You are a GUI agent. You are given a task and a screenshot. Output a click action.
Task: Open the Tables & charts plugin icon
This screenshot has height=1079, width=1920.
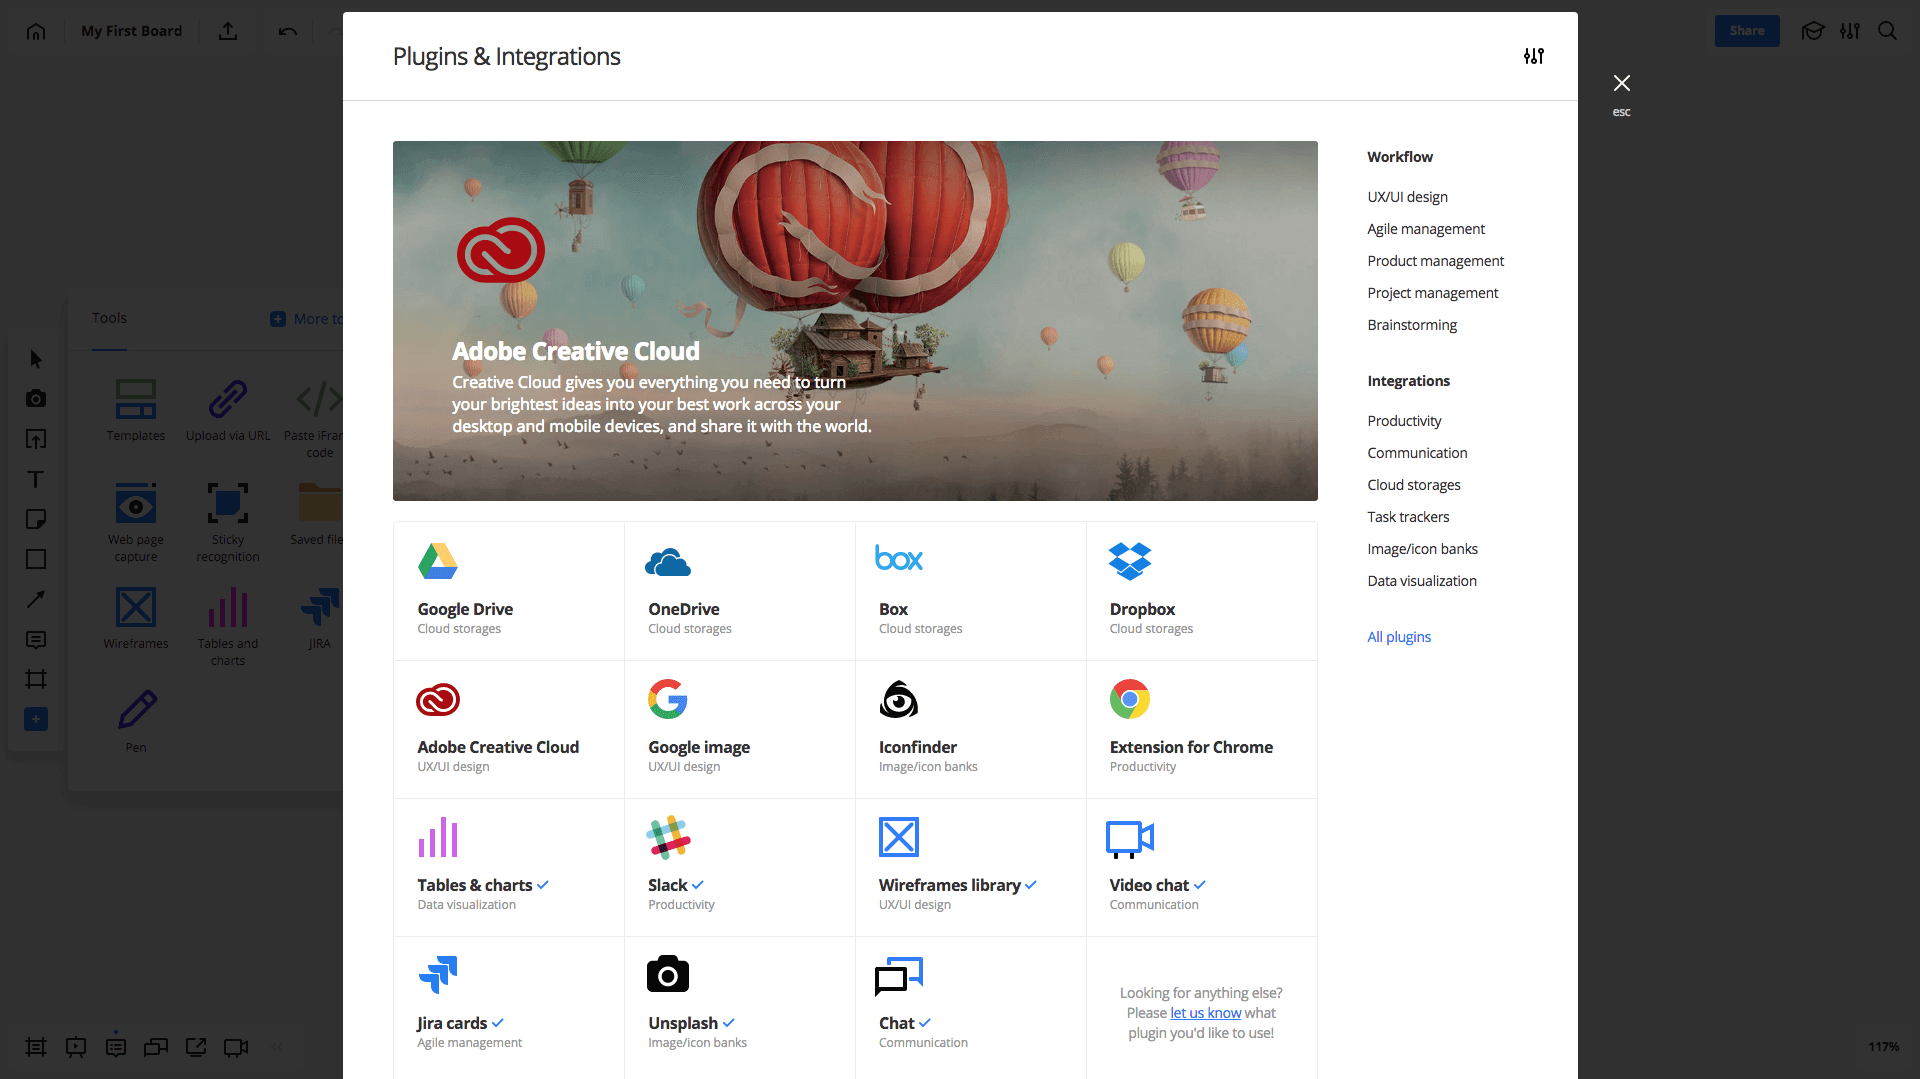click(438, 838)
